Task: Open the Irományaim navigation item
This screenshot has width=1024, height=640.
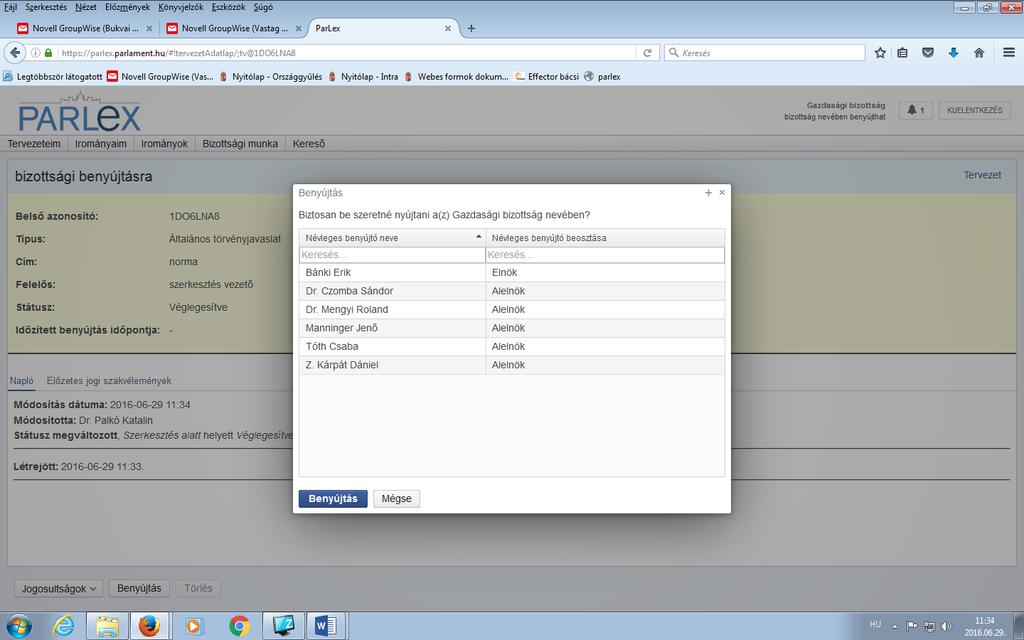Action: tap(101, 144)
